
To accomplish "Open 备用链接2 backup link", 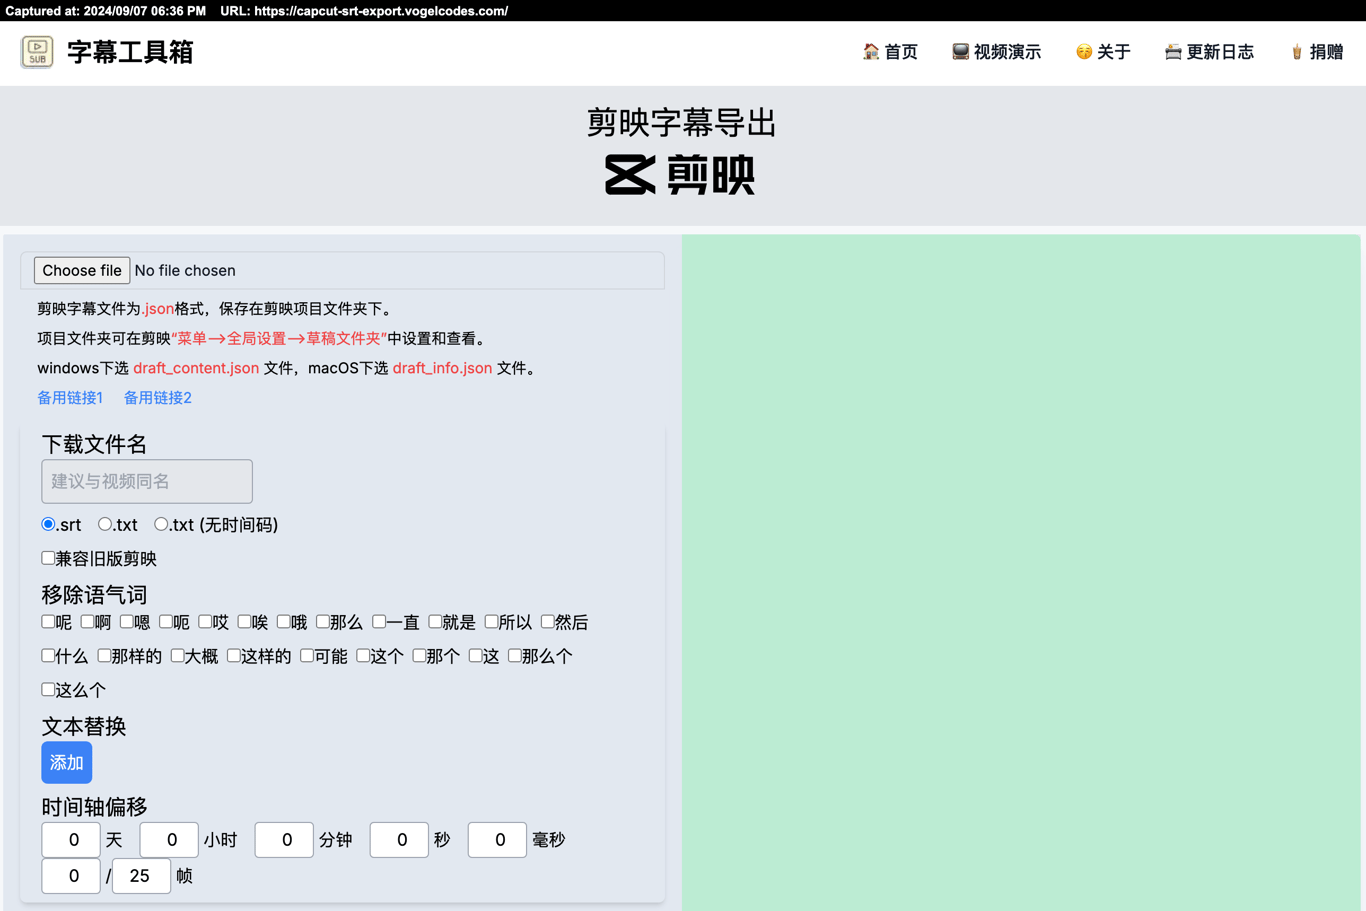I will (x=158, y=398).
